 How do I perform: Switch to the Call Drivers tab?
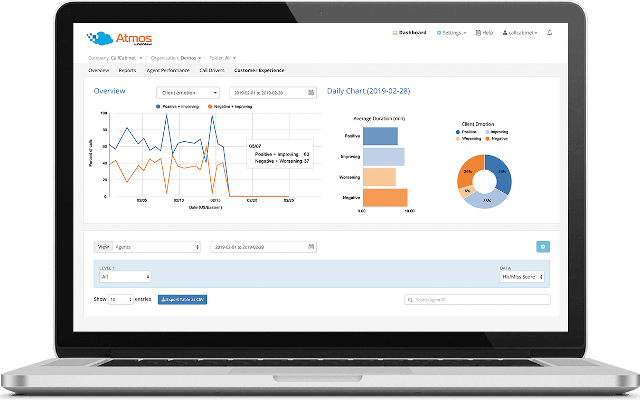[212, 70]
